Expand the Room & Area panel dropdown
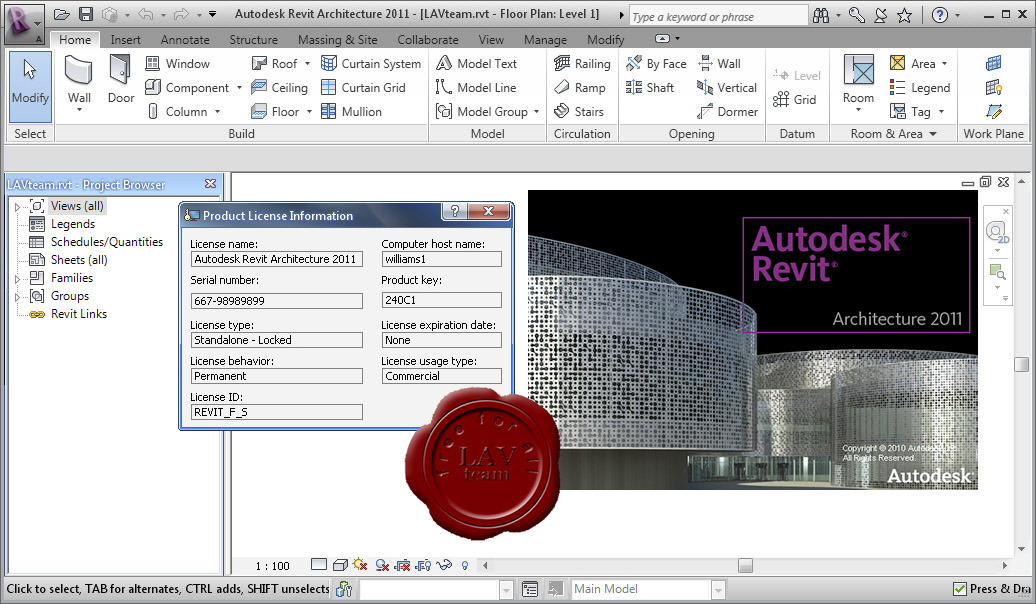Screen dimensions: 1036x604 point(933,133)
